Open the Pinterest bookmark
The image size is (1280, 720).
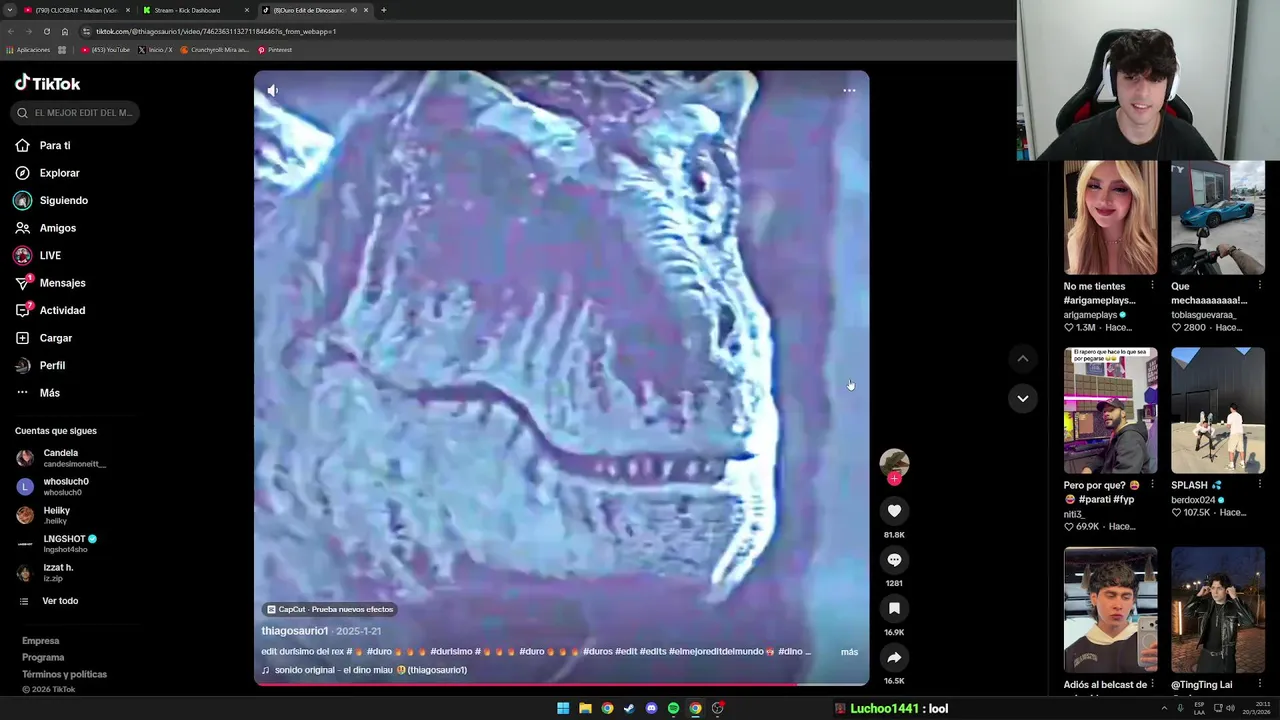click(275, 50)
